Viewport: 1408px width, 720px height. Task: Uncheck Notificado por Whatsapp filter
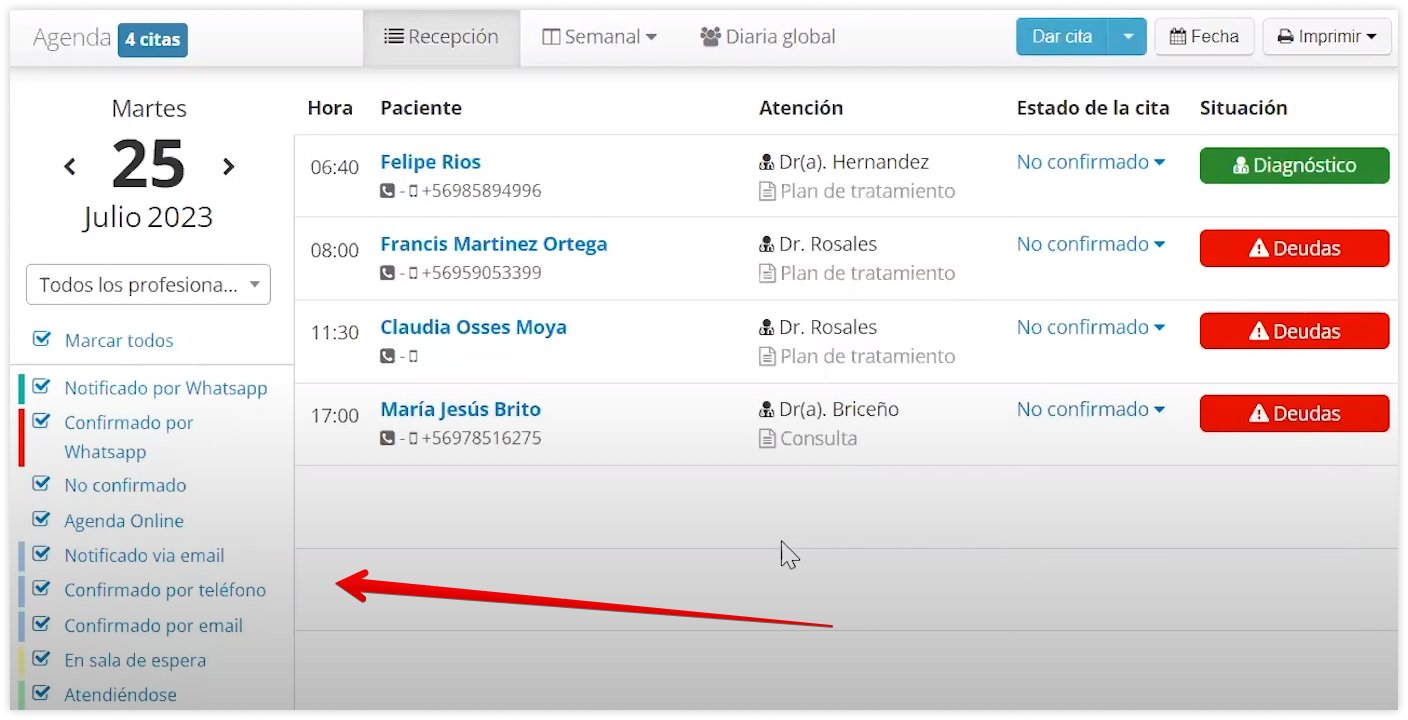click(41, 386)
